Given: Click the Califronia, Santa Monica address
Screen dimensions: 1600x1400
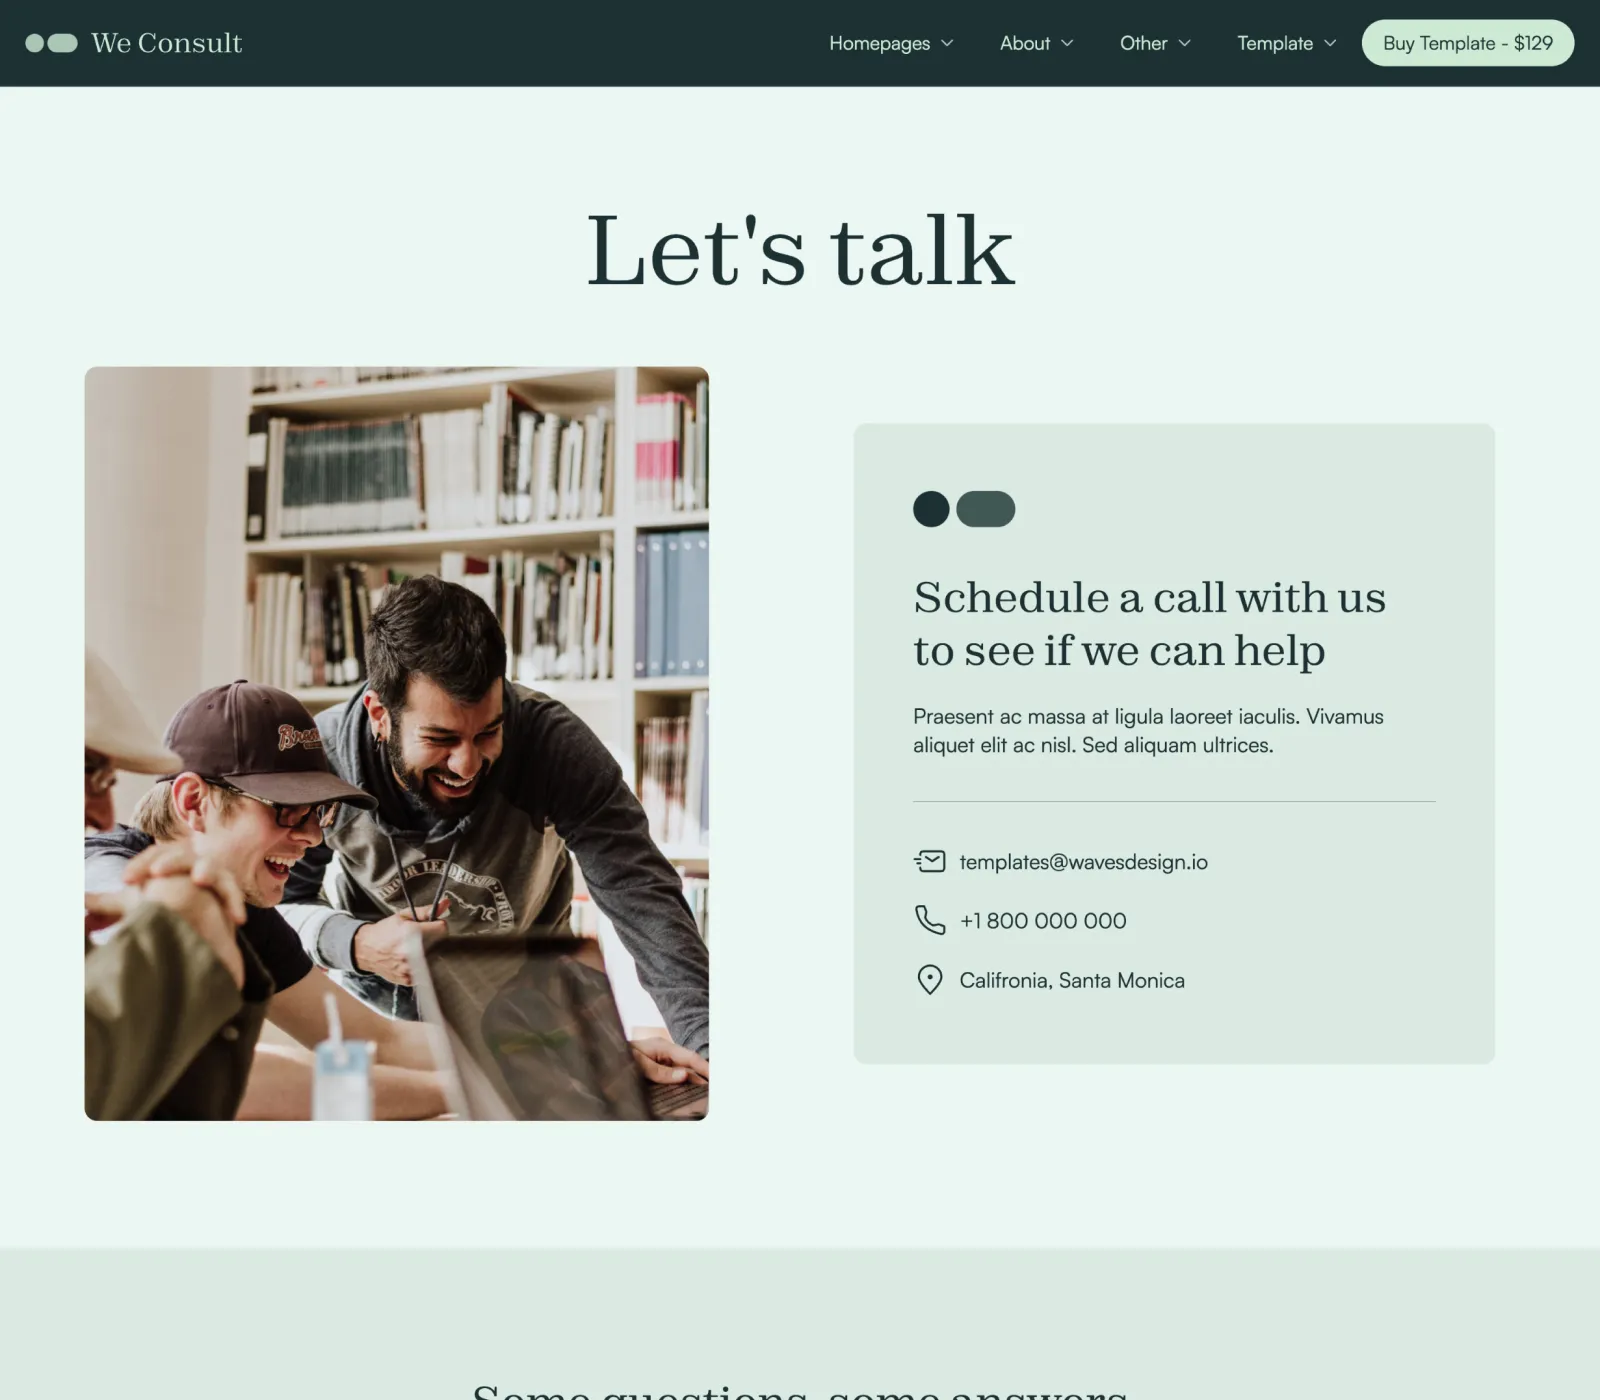Looking at the screenshot, I should coord(1072,980).
